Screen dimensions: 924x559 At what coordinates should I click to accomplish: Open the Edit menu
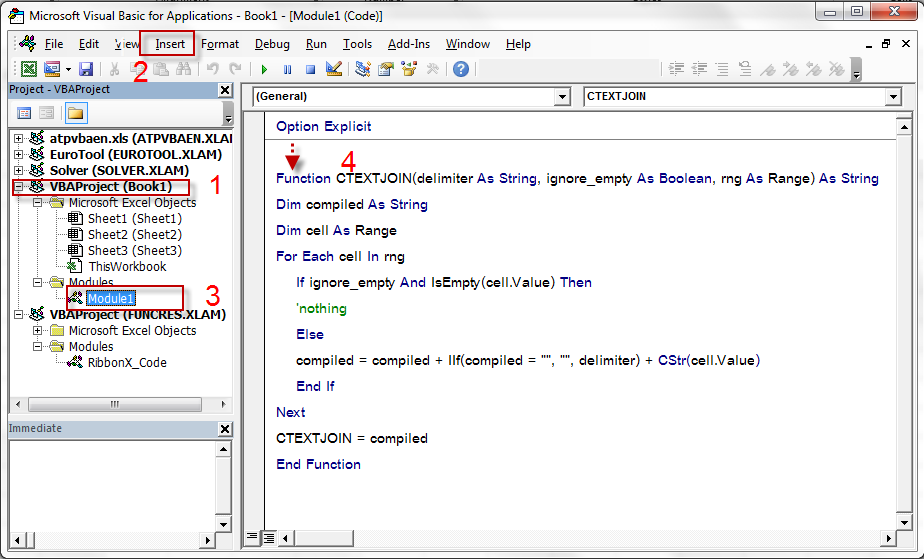(x=89, y=44)
